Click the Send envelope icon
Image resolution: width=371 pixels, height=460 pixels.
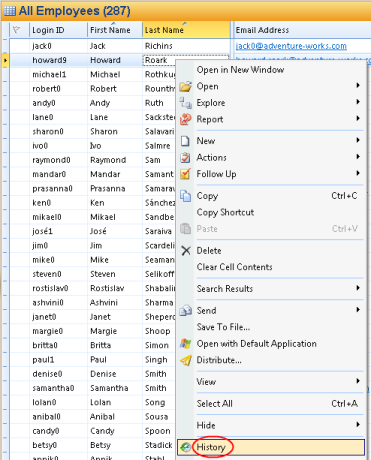click(186, 311)
